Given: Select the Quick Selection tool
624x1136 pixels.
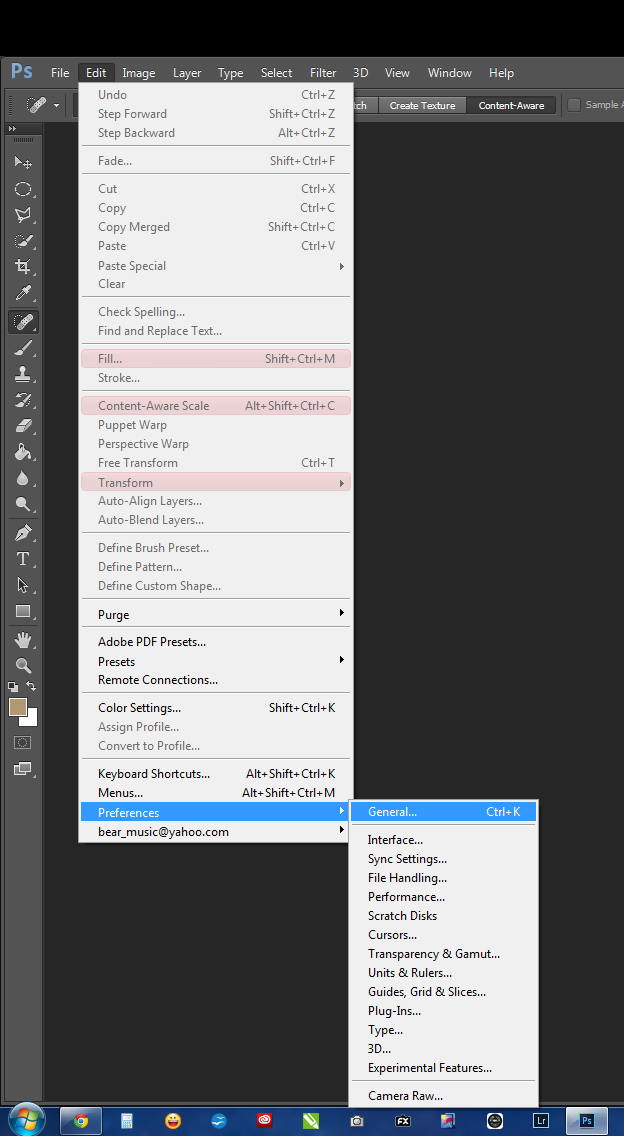Looking at the screenshot, I should 23,242.
